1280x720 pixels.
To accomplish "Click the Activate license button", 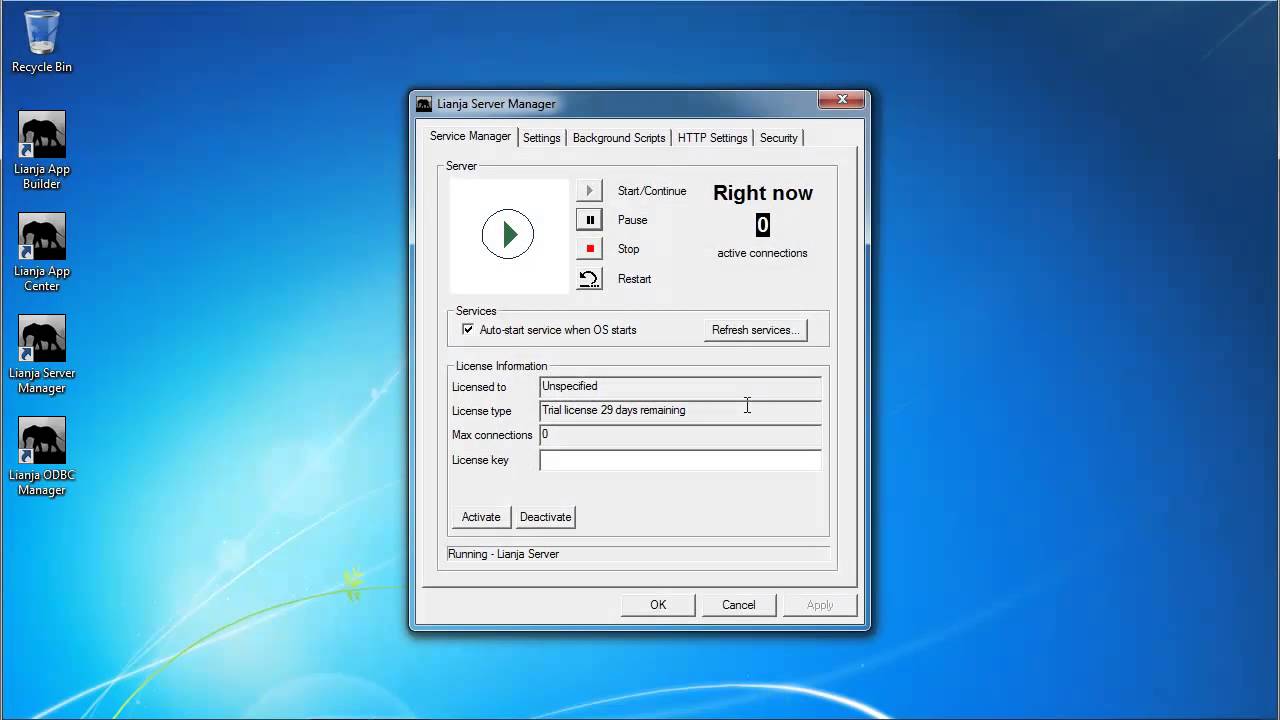I will point(481,517).
